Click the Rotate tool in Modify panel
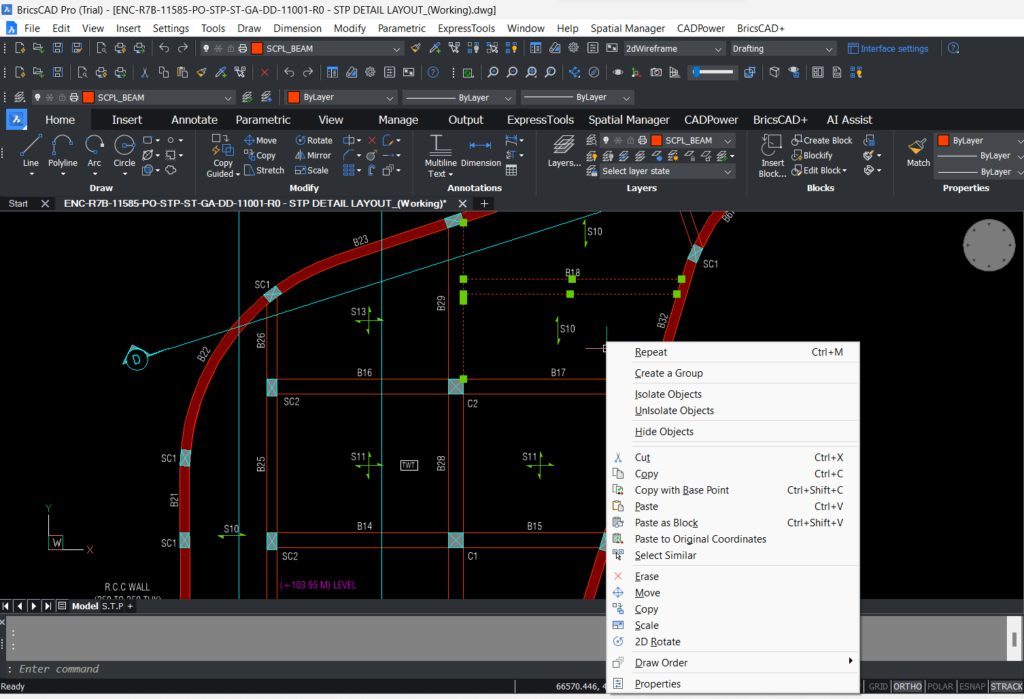 313,141
